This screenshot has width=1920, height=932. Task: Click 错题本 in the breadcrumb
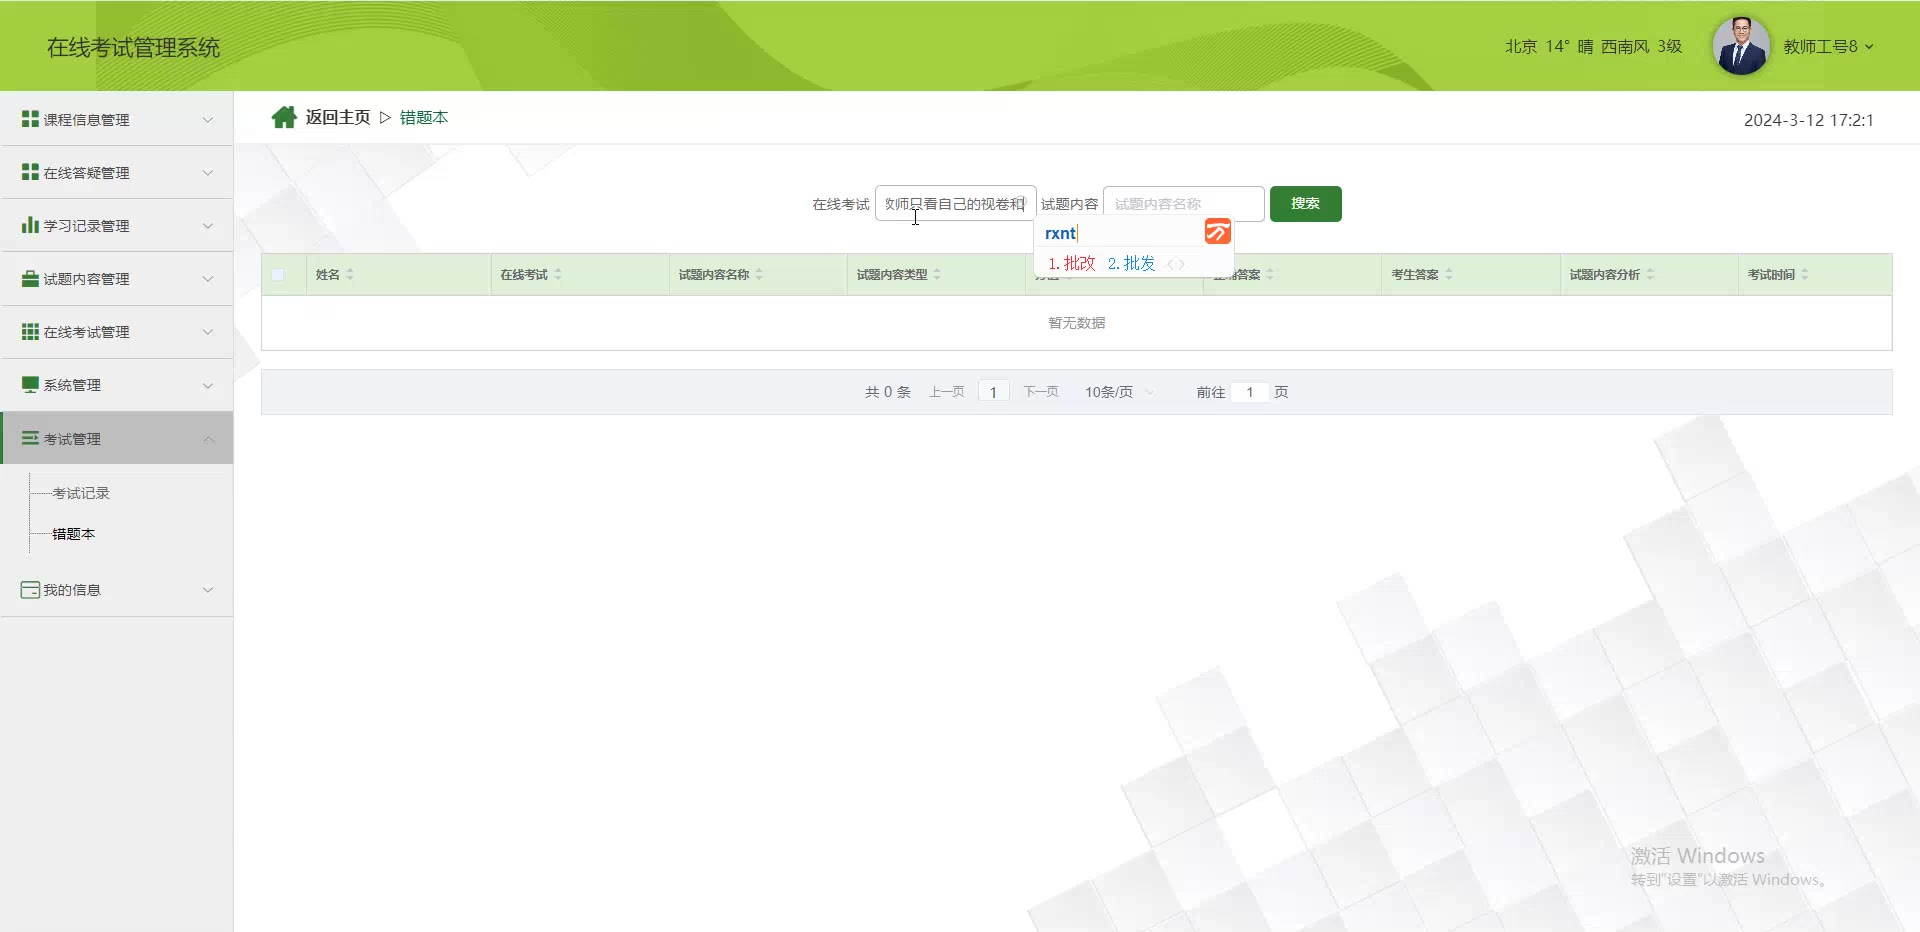(424, 117)
